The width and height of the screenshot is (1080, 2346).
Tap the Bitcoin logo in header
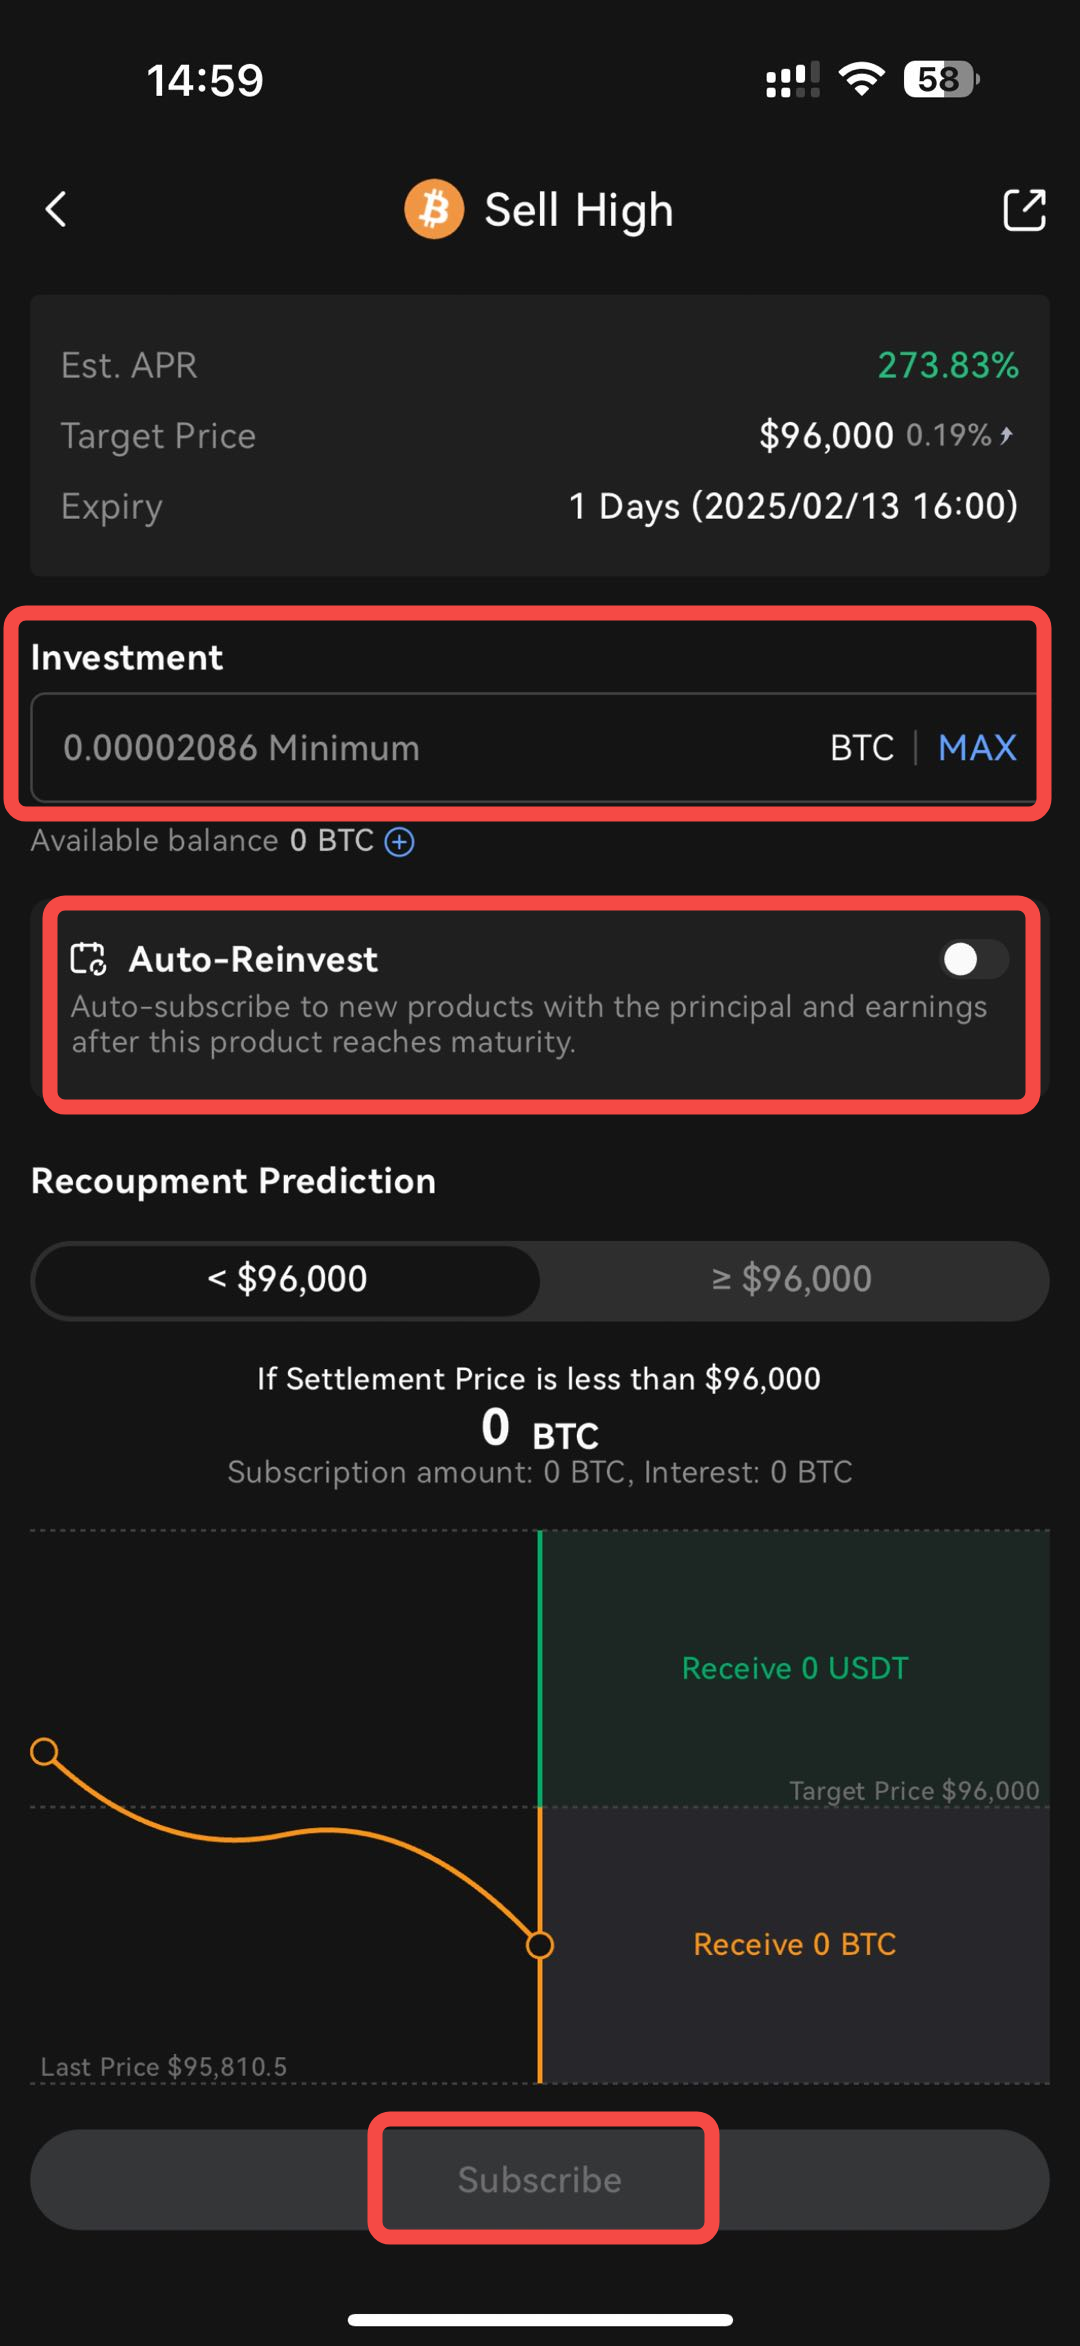click(434, 210)
